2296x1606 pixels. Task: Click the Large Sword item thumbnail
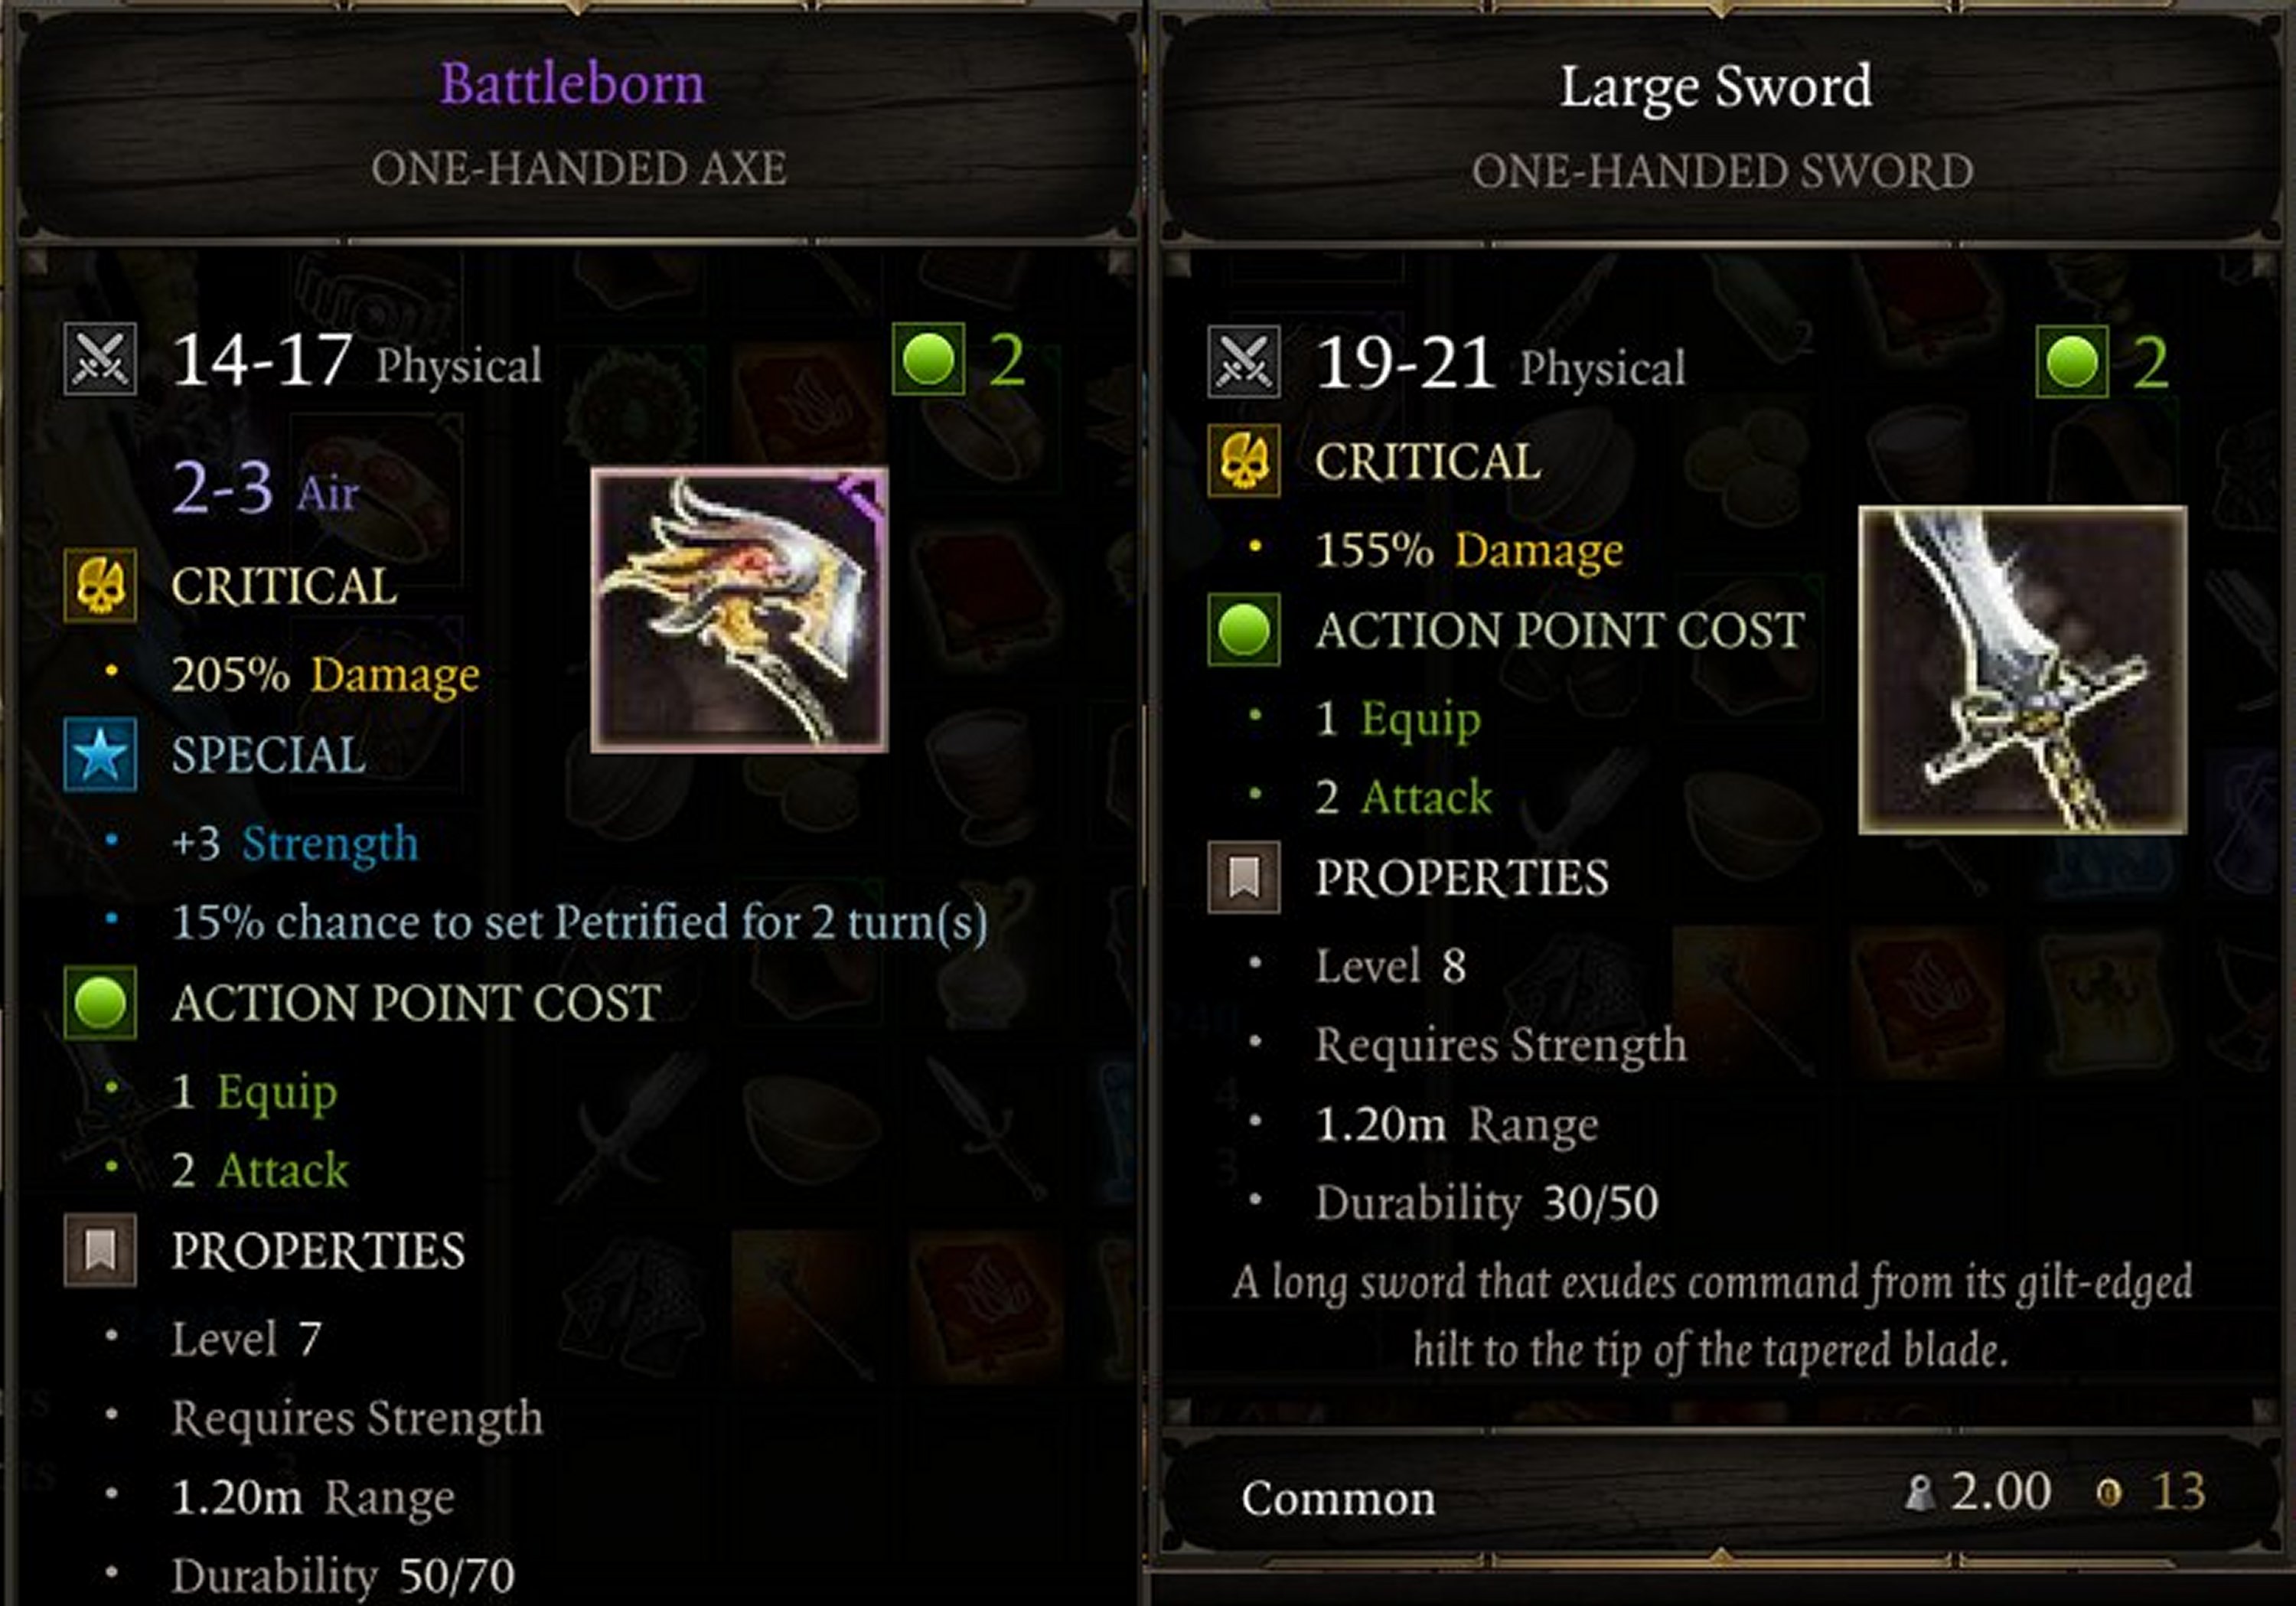[x=2022, y=670]
